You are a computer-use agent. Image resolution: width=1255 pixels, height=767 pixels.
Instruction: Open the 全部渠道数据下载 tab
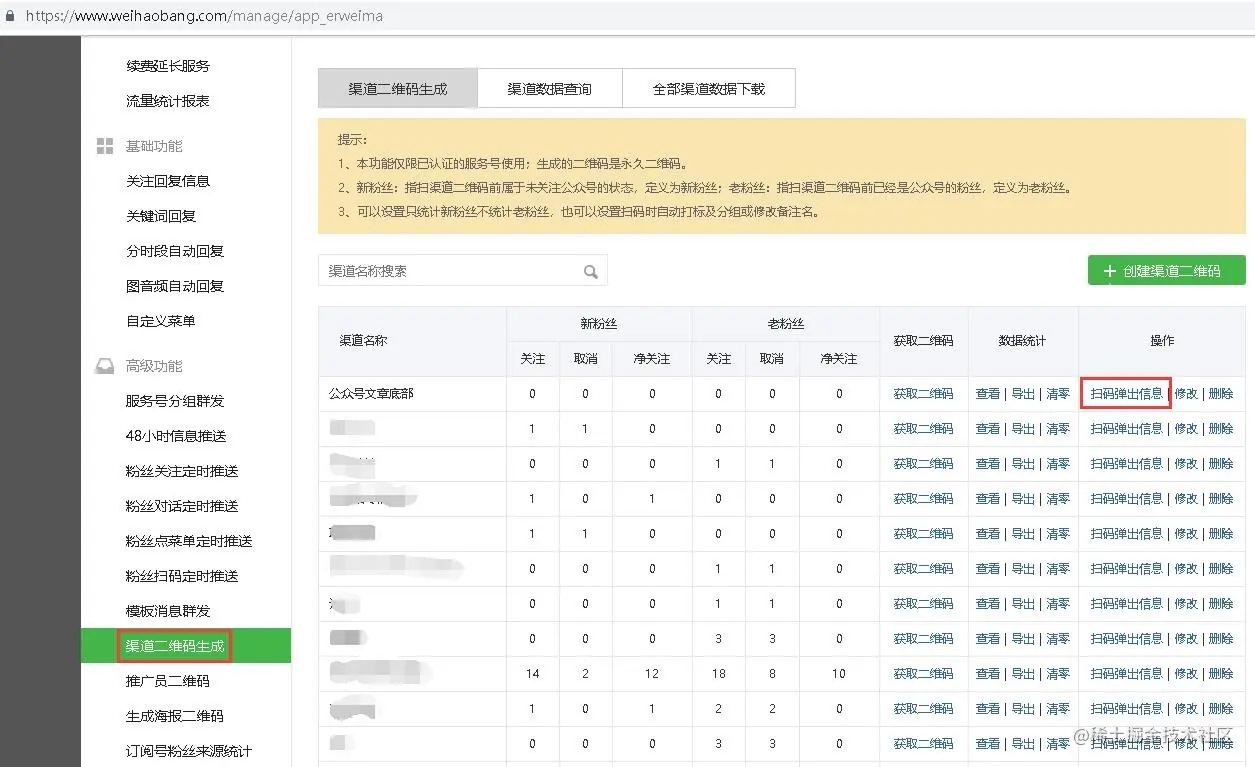tap(709, 88)
